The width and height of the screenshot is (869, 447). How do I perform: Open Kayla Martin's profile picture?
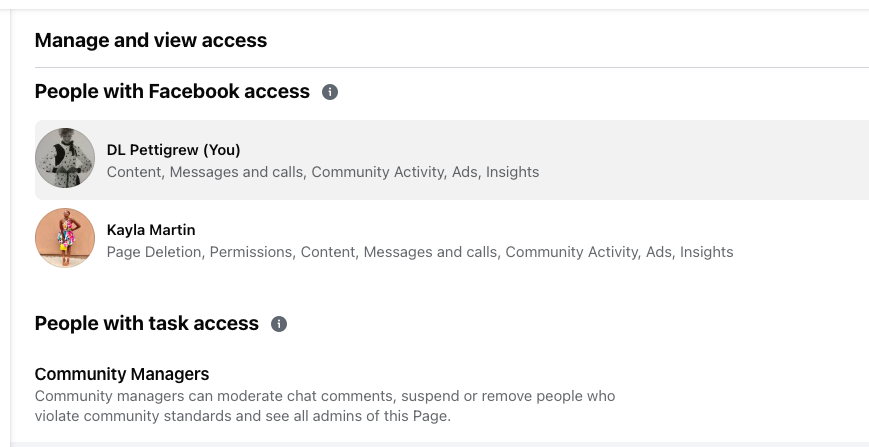65,238
